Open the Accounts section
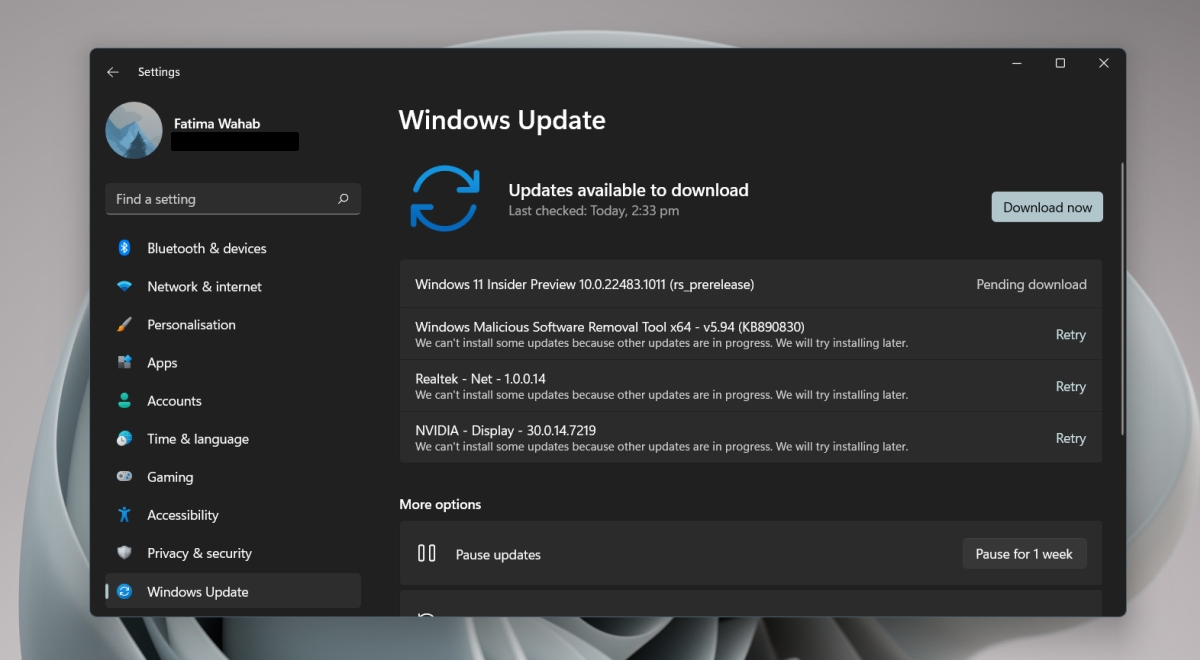This screenshot has width=1200, height=660. pos(233,401)
